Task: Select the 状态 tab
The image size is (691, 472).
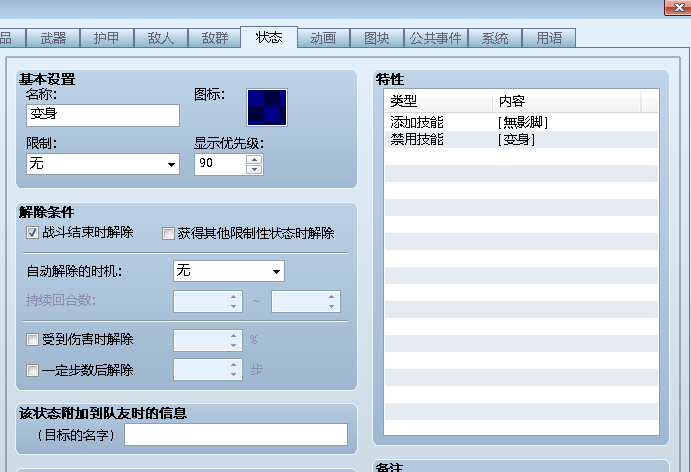Action: coord(269,37)
